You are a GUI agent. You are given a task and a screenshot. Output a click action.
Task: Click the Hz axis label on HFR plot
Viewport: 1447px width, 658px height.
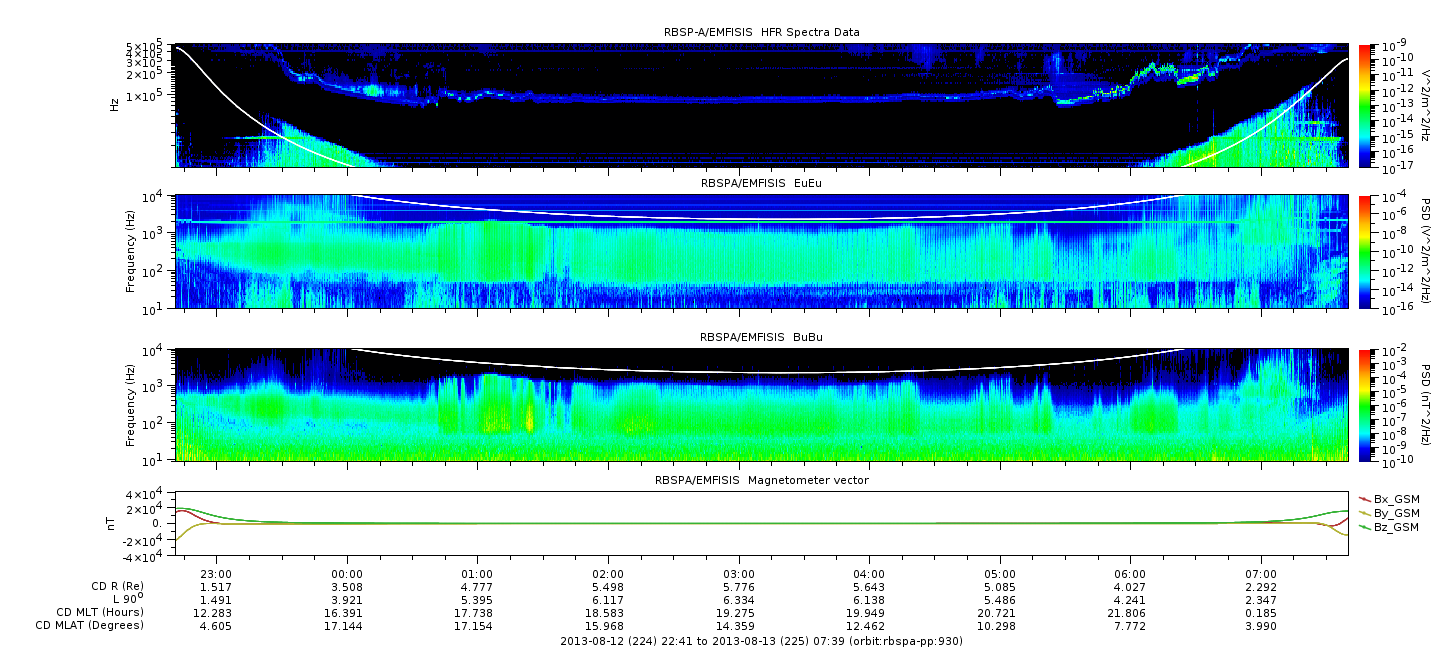[114, 104]
